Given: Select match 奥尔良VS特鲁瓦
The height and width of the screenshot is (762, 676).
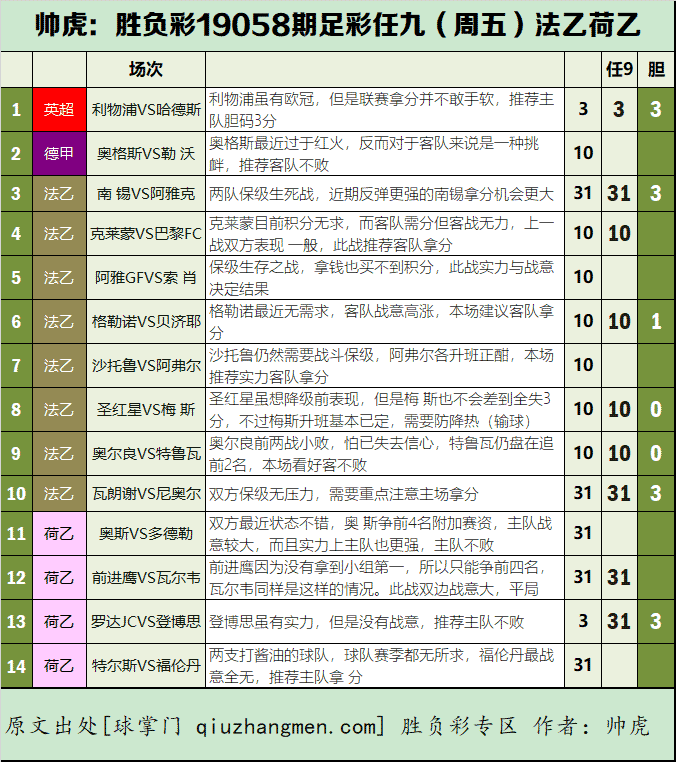Looking at the screenshot, I should coord(146,453).
